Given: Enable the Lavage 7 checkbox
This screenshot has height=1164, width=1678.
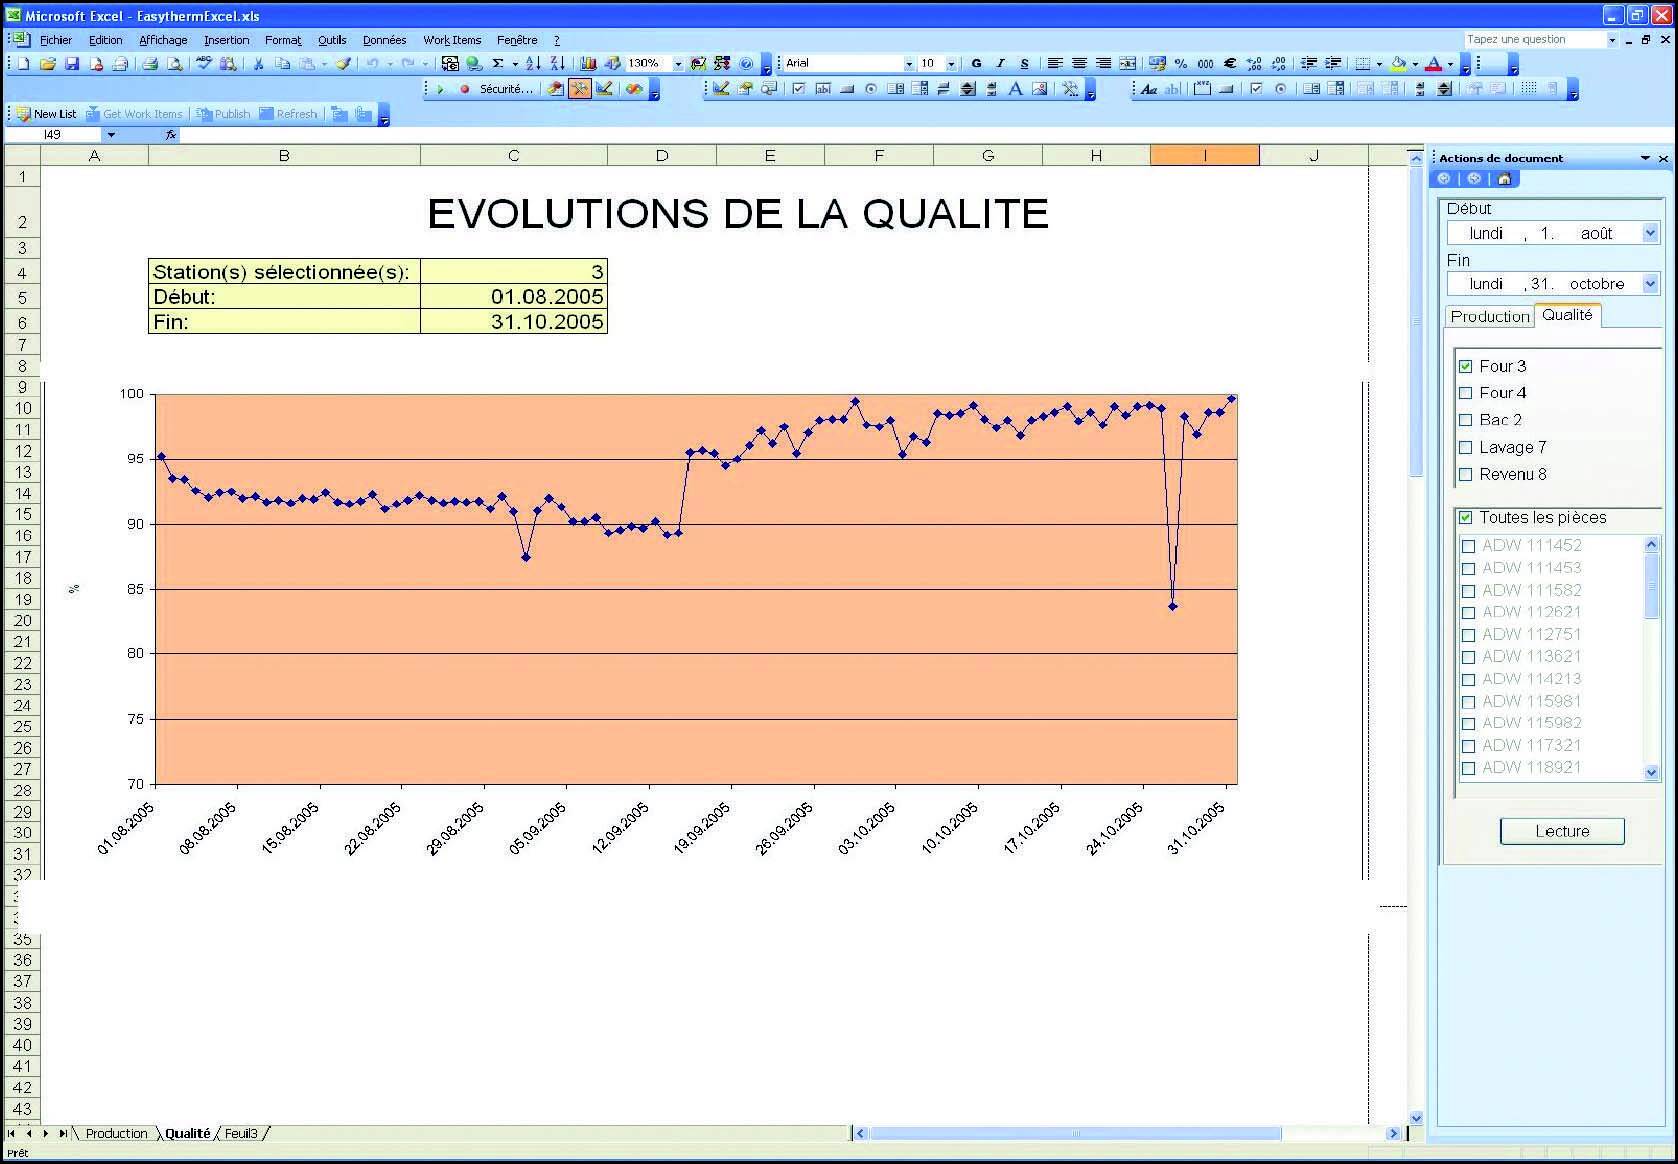Looking at the screenshot, I should (x=1466, y=448).
